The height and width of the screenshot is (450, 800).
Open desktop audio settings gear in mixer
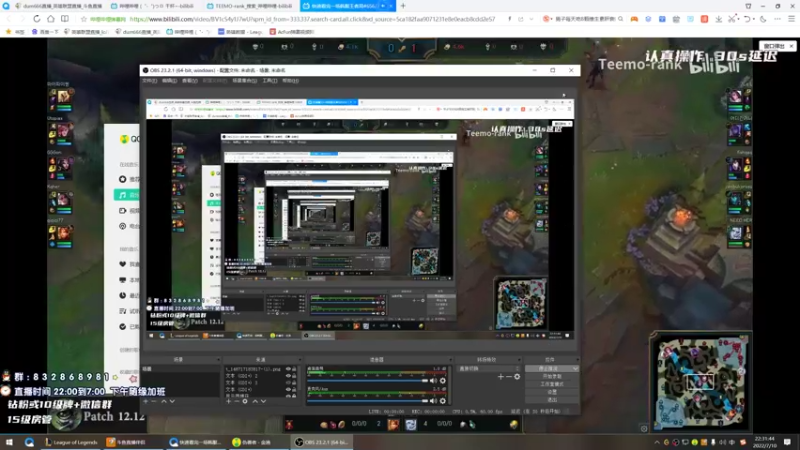[x=442, y=381]
